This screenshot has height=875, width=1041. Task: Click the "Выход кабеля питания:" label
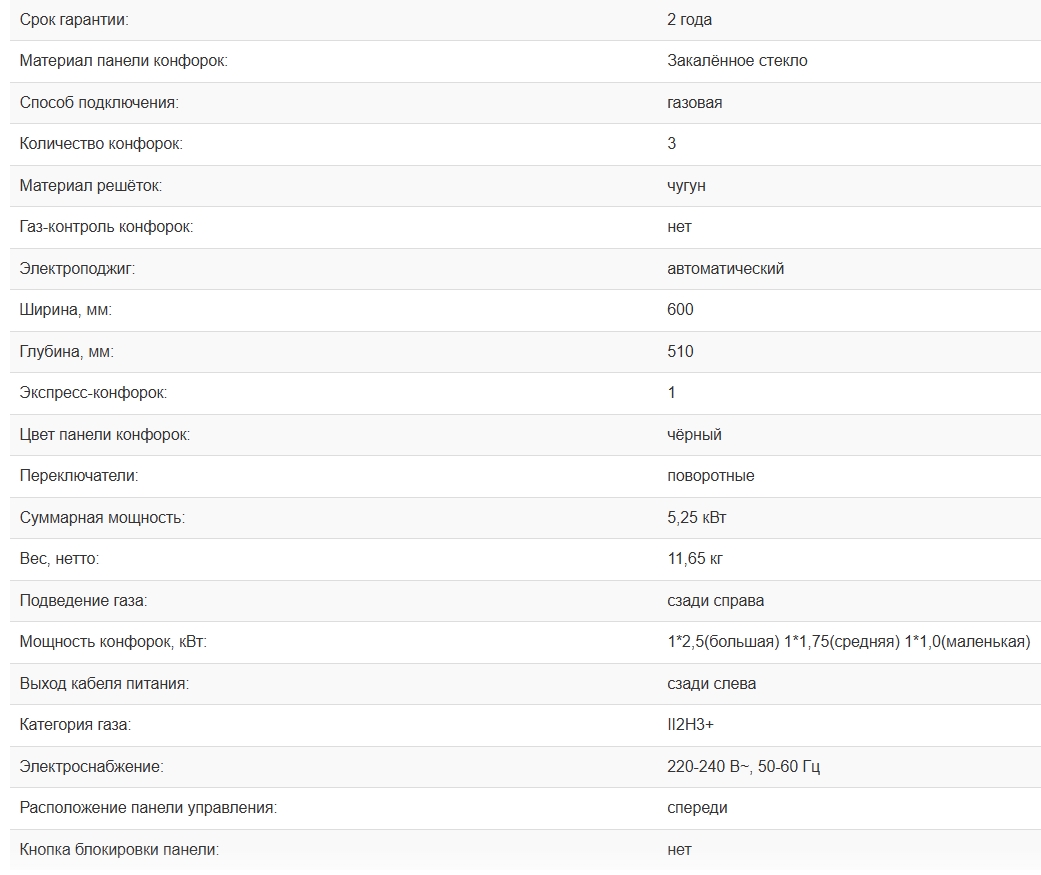coord(104,684)
